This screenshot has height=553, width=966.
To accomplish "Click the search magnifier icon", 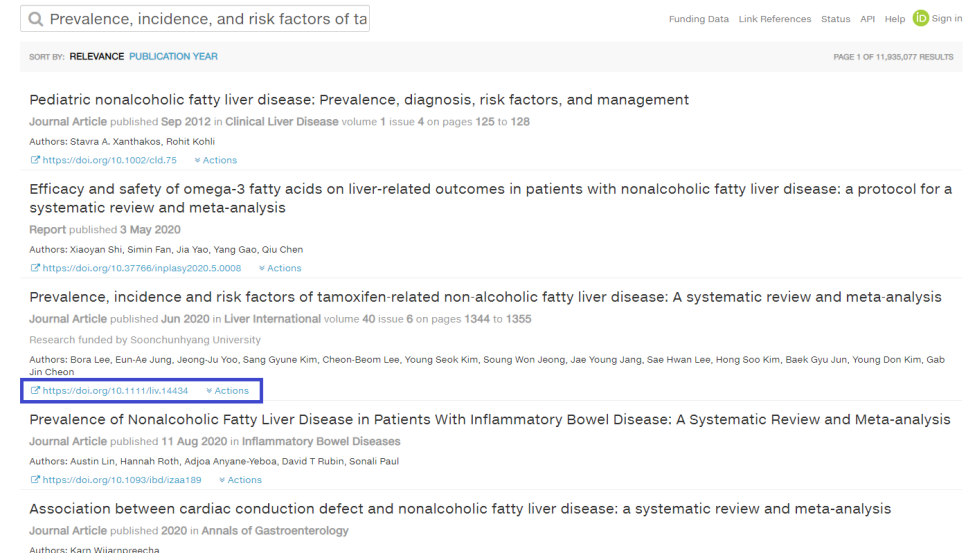I will point(36,19).
